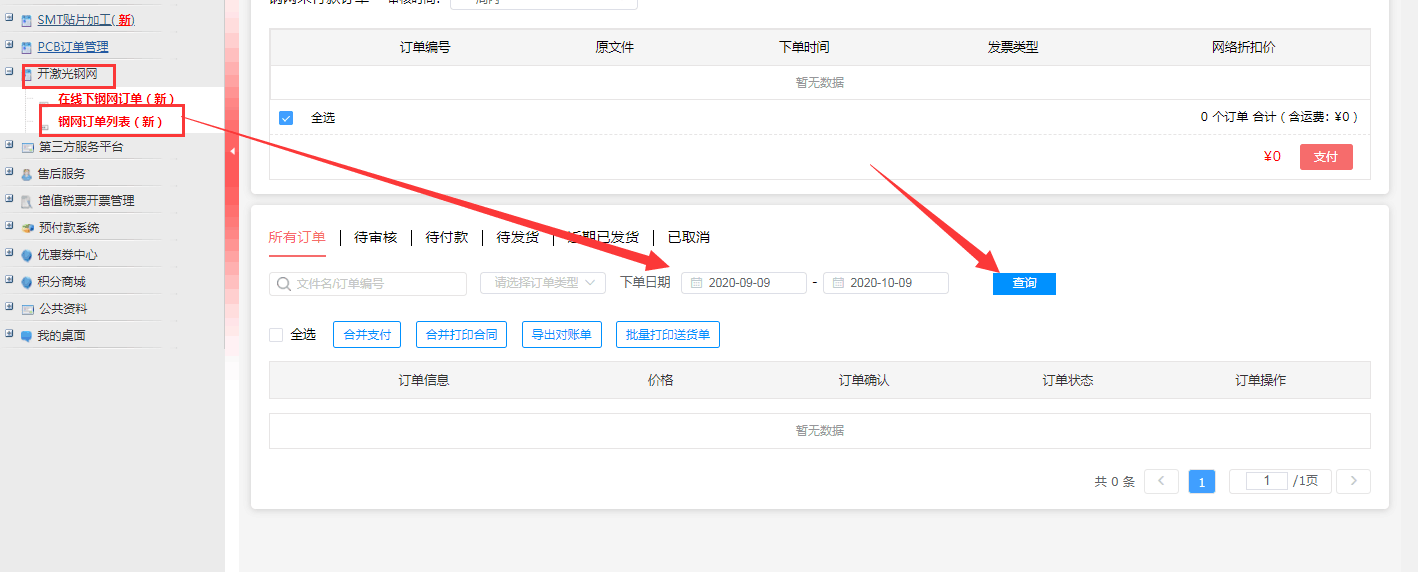Click the 预付款系统 icon in sidebar
The image size is (1419, 572).
(27, 228)
